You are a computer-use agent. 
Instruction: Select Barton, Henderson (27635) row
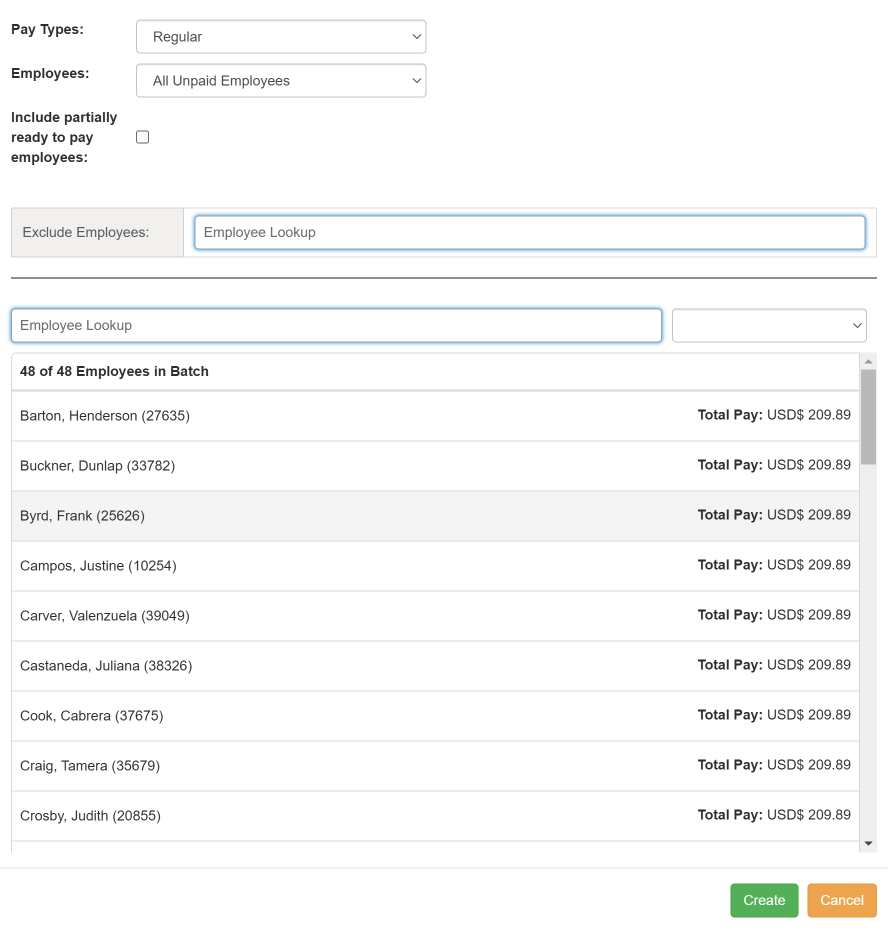pyautogui.click(x=435, y=415)
